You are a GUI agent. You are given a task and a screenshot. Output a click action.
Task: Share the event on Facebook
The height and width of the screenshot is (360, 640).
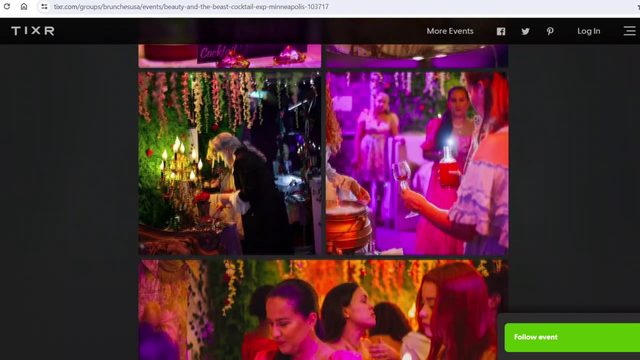coord(501,31)
